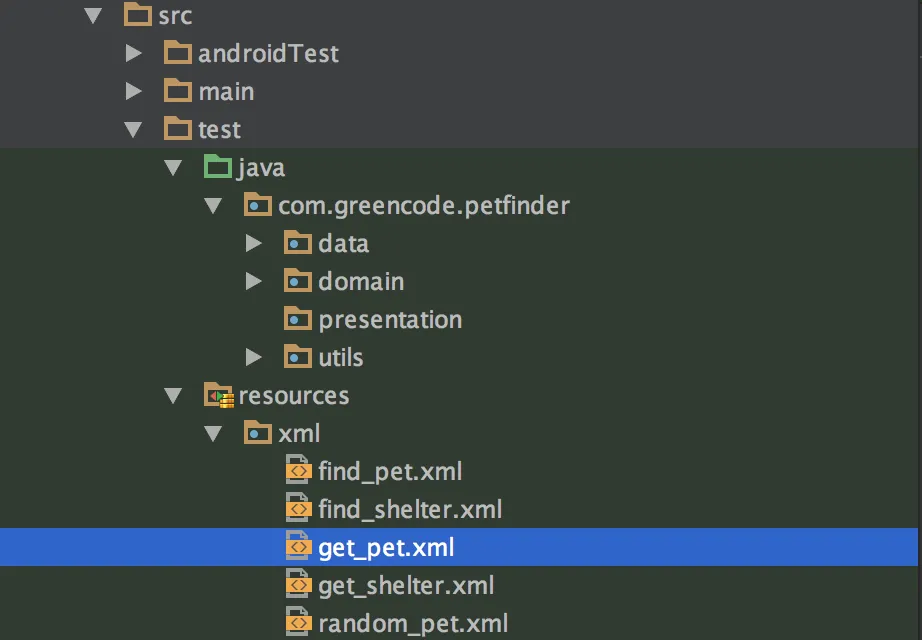Click the androidTest folder icon
This screenshot has width=922, height=640.
(178, 53)
